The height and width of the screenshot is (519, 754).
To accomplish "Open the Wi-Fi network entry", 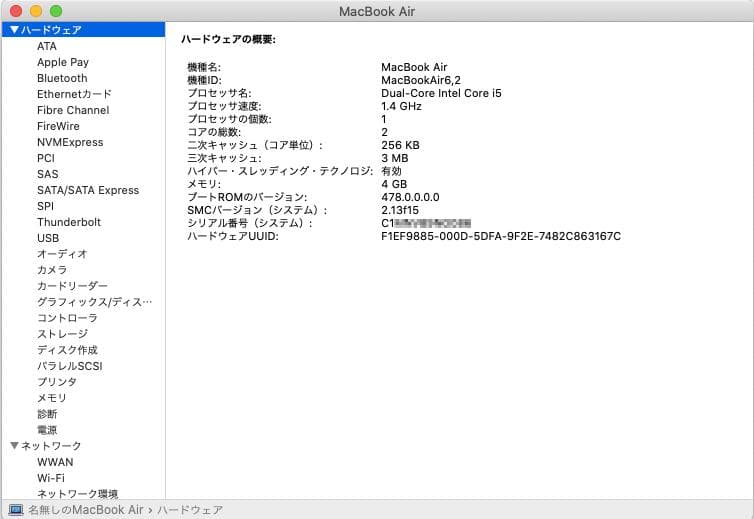I will click(x=50, y=478).
